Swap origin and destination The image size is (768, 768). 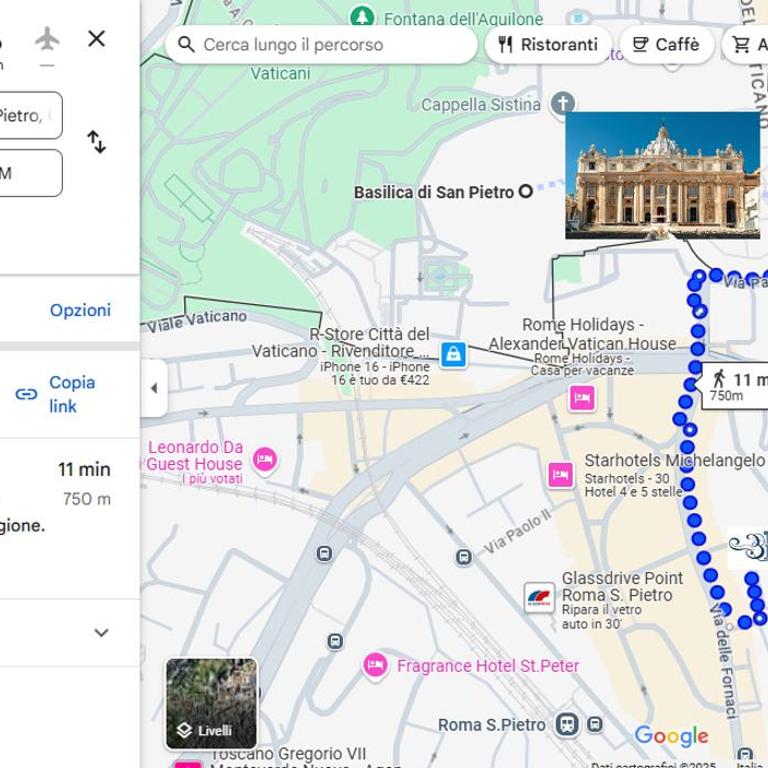(x=96, y=142)
